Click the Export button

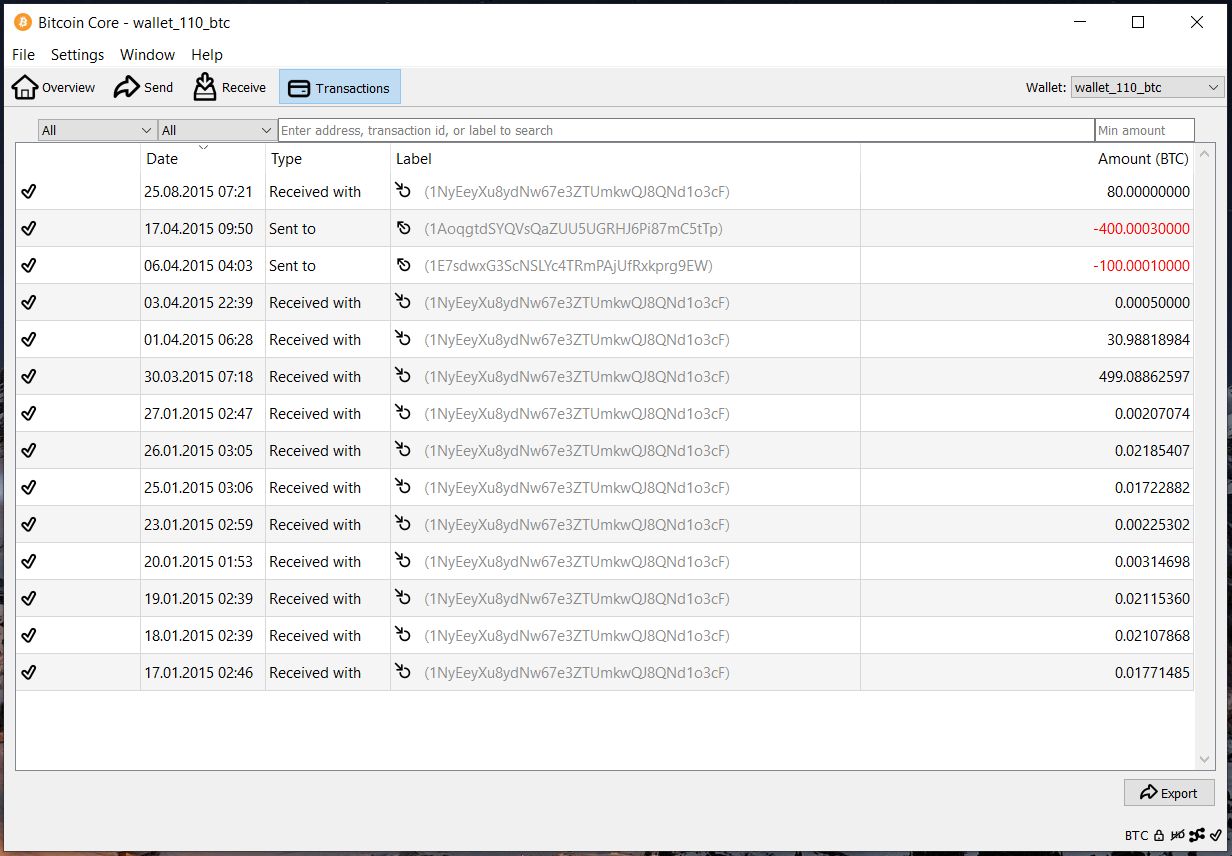(x=1169, y=793)
